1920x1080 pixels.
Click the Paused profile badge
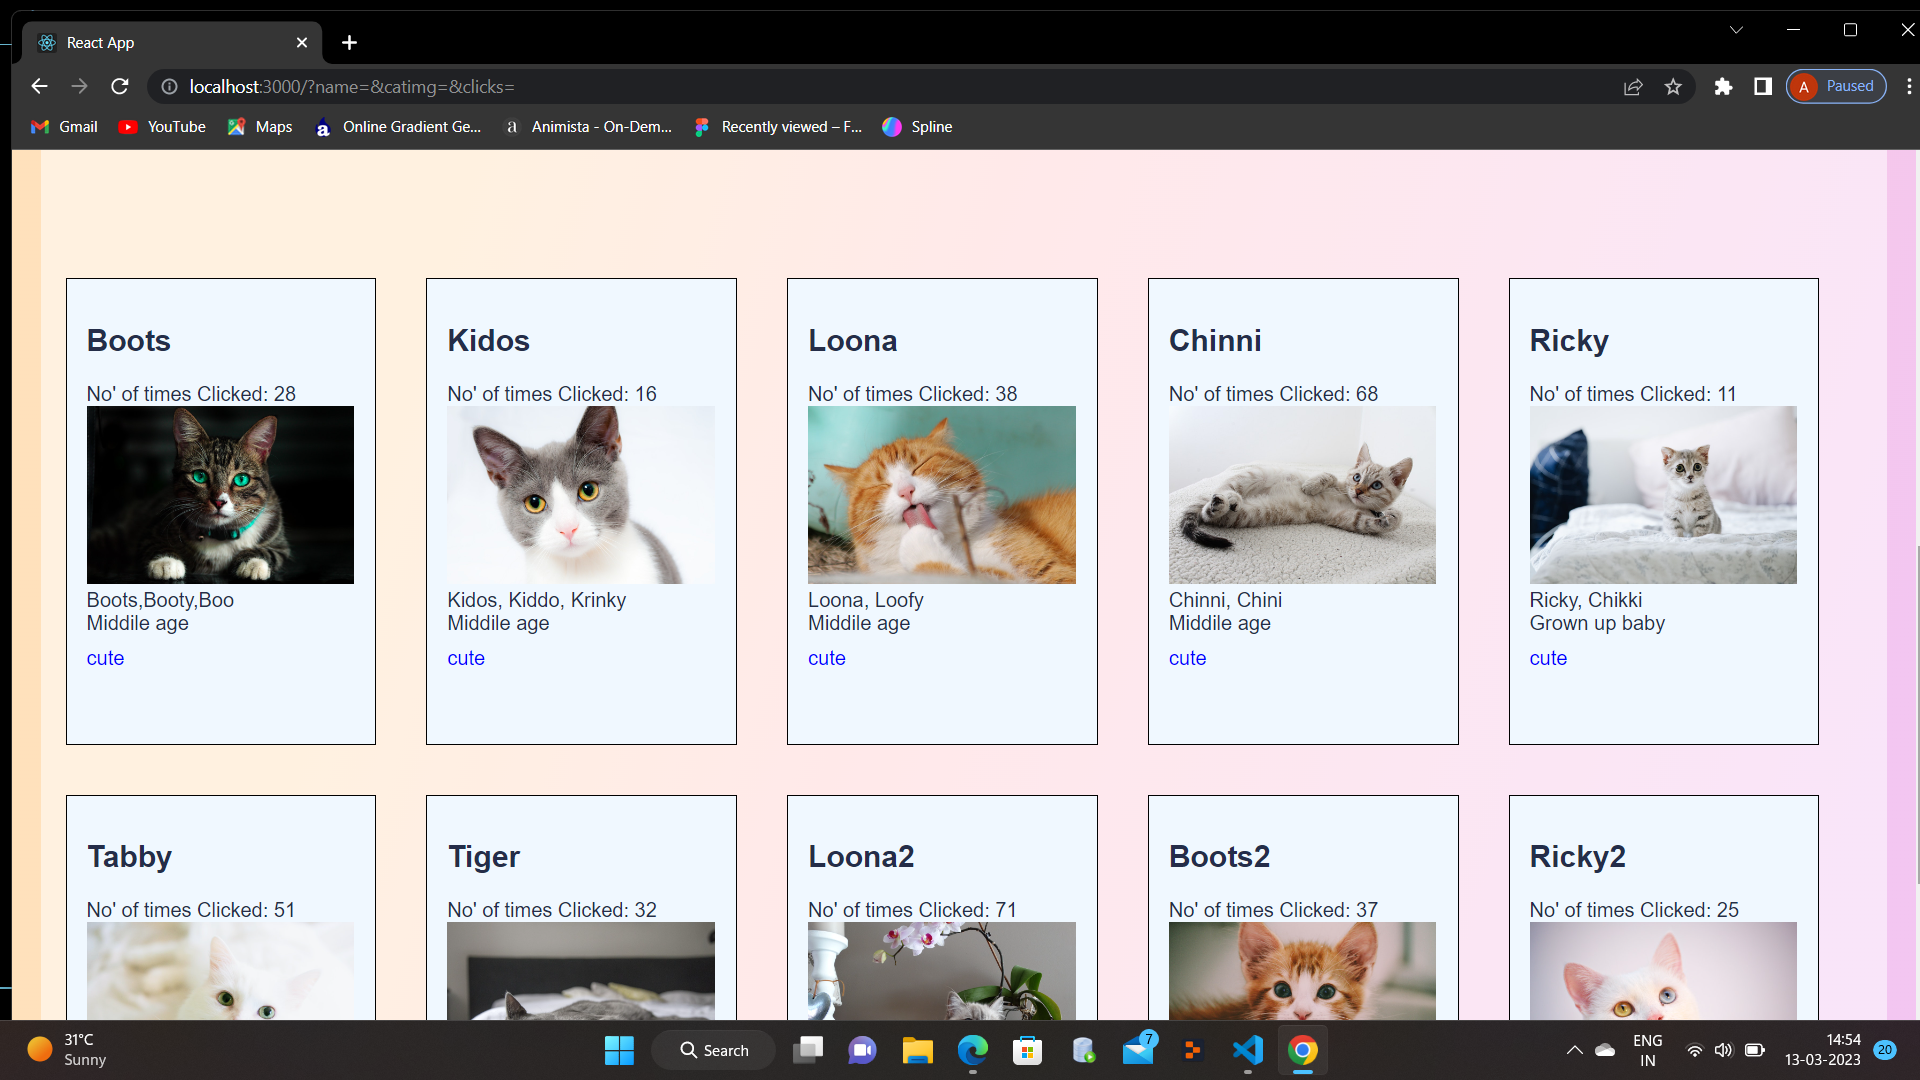[1836, 86]
